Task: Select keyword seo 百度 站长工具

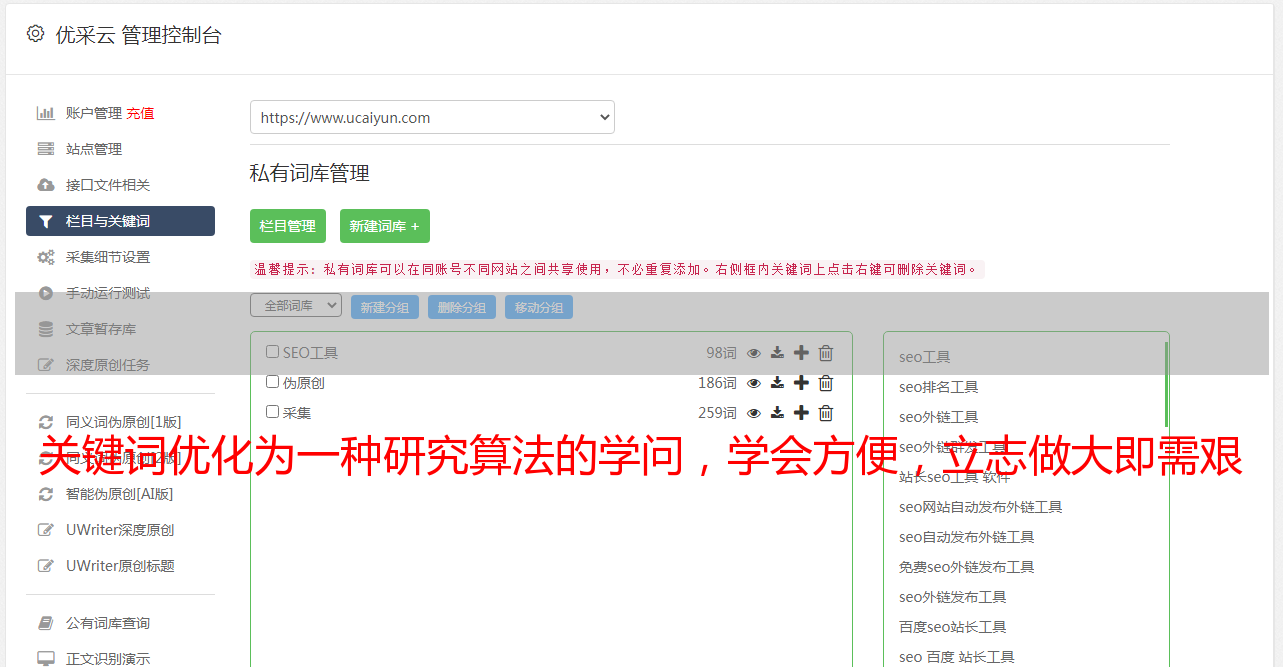Action: 957,657
